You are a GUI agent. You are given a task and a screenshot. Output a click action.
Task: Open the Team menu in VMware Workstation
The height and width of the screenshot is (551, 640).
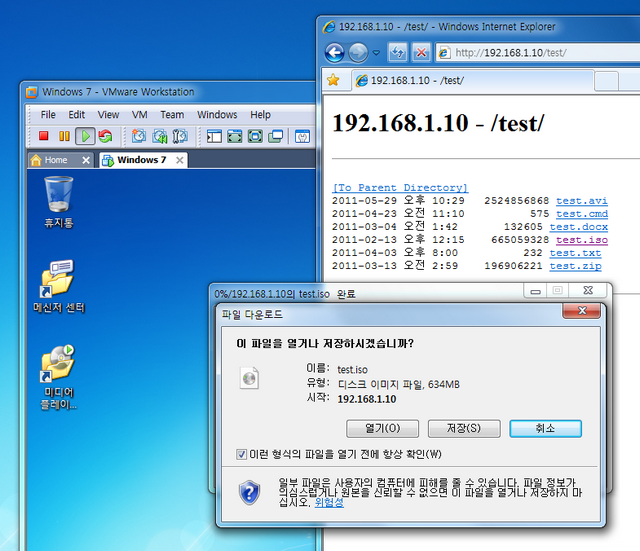tap(172, 115)
